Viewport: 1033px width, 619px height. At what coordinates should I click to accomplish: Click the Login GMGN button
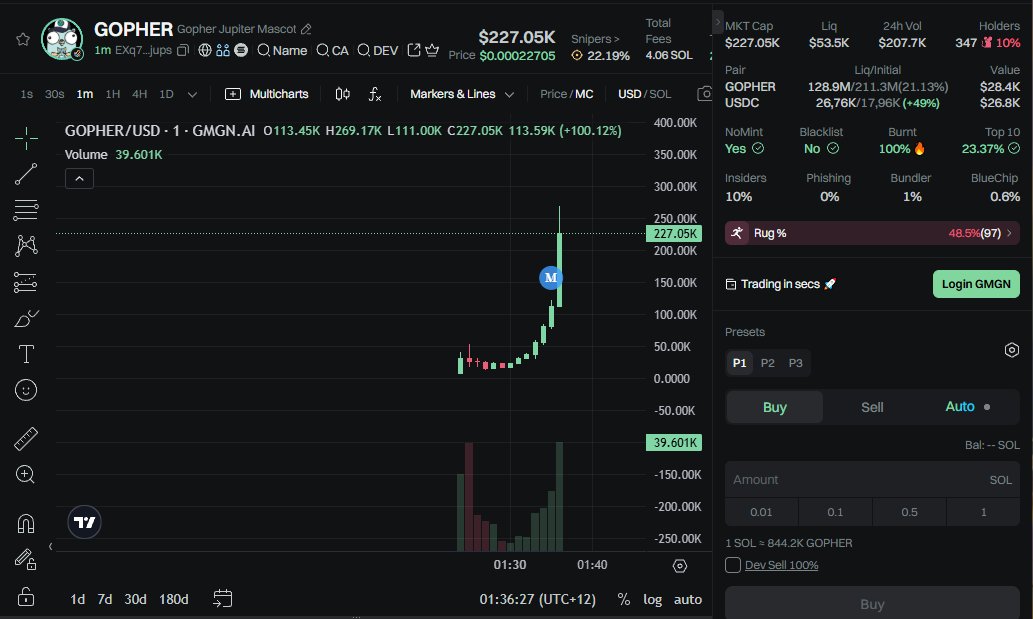tap(976, 284)
